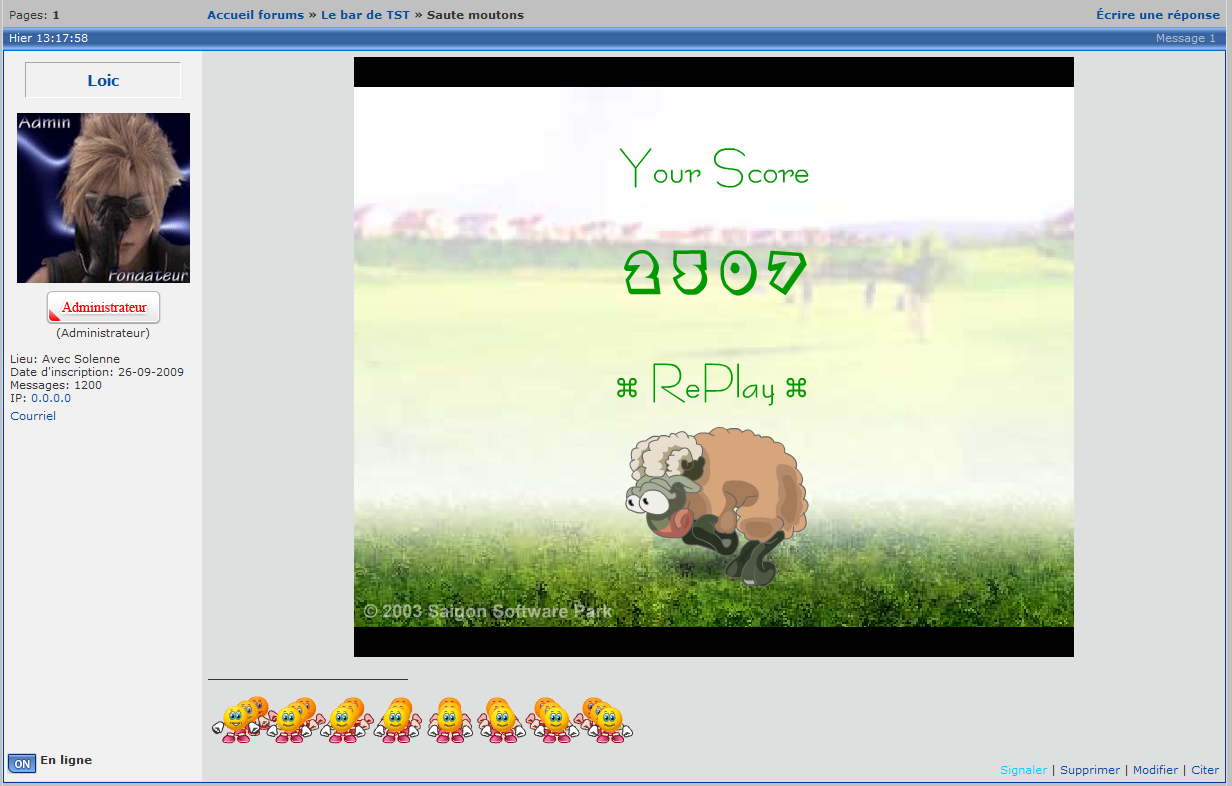The image size is (1232, 786).
Task: Edit the post with Modifier
Action: point(1155,770)
